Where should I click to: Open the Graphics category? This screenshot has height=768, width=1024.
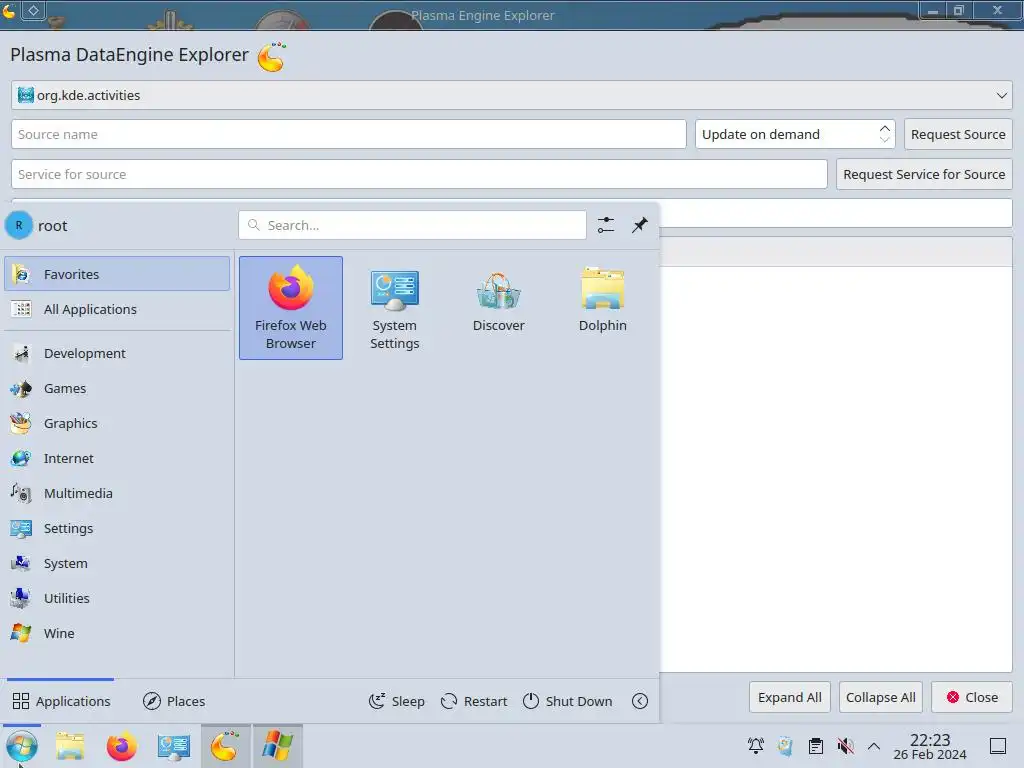[x=117, y=423]
